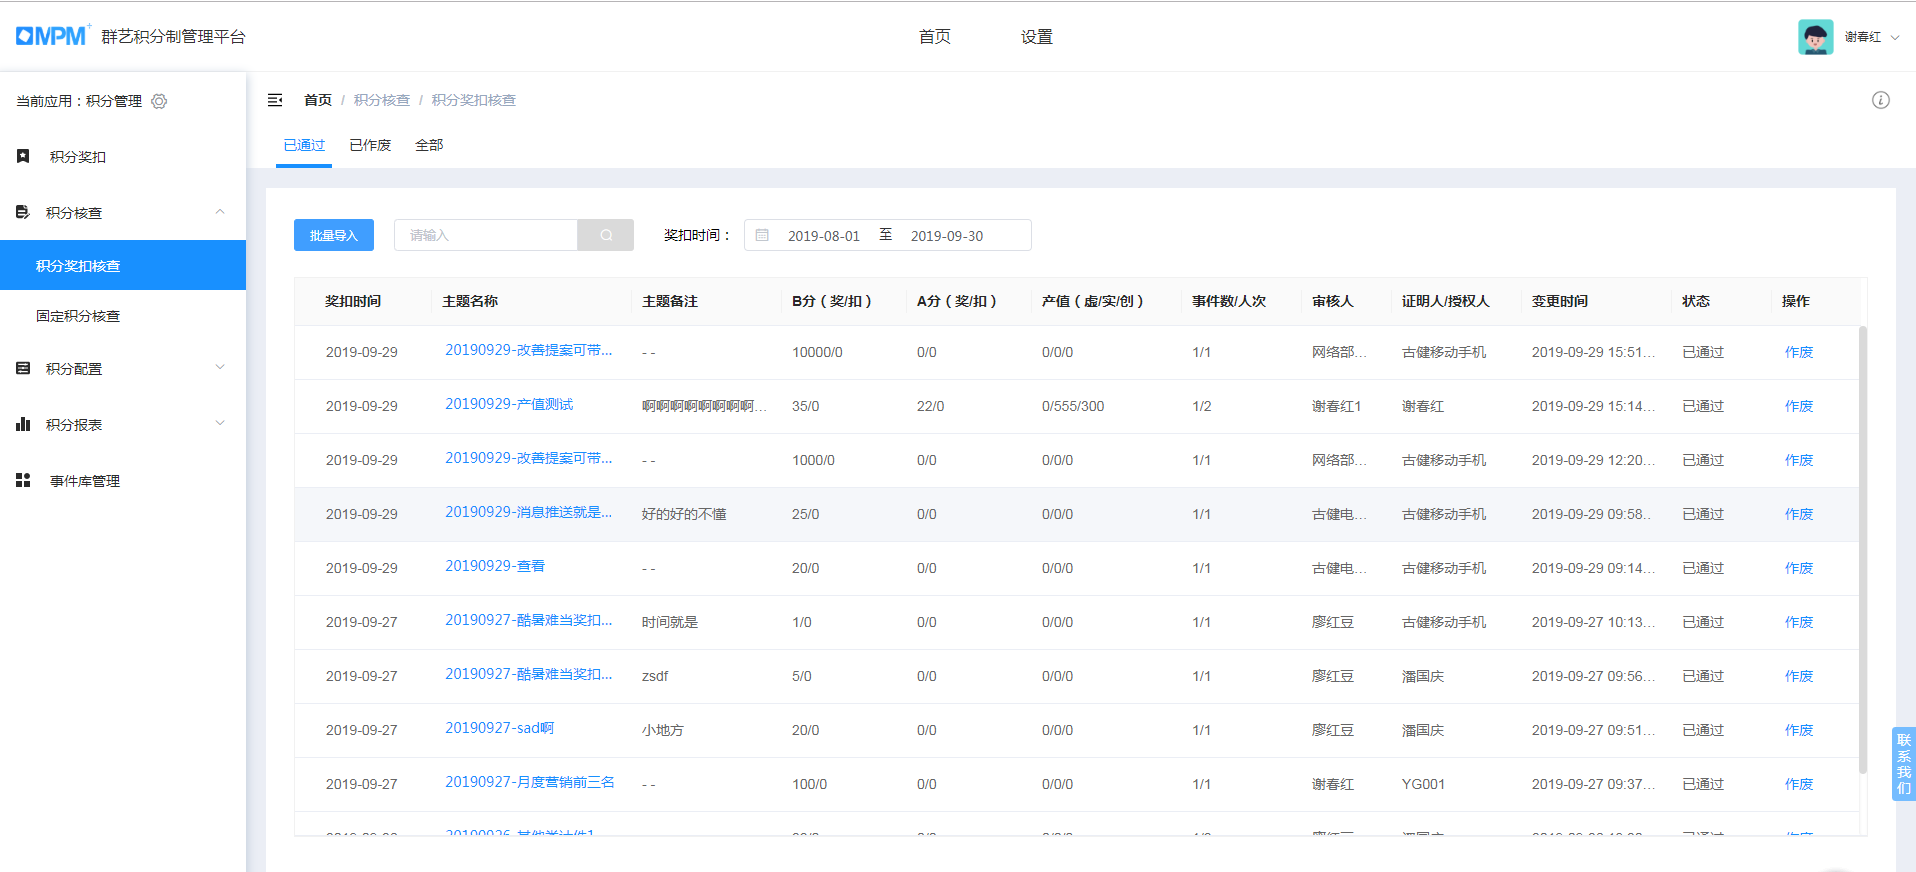
Task: Expand the 积分配置 menu chevron
Action: pyautogui.click(x=220, y=367)
